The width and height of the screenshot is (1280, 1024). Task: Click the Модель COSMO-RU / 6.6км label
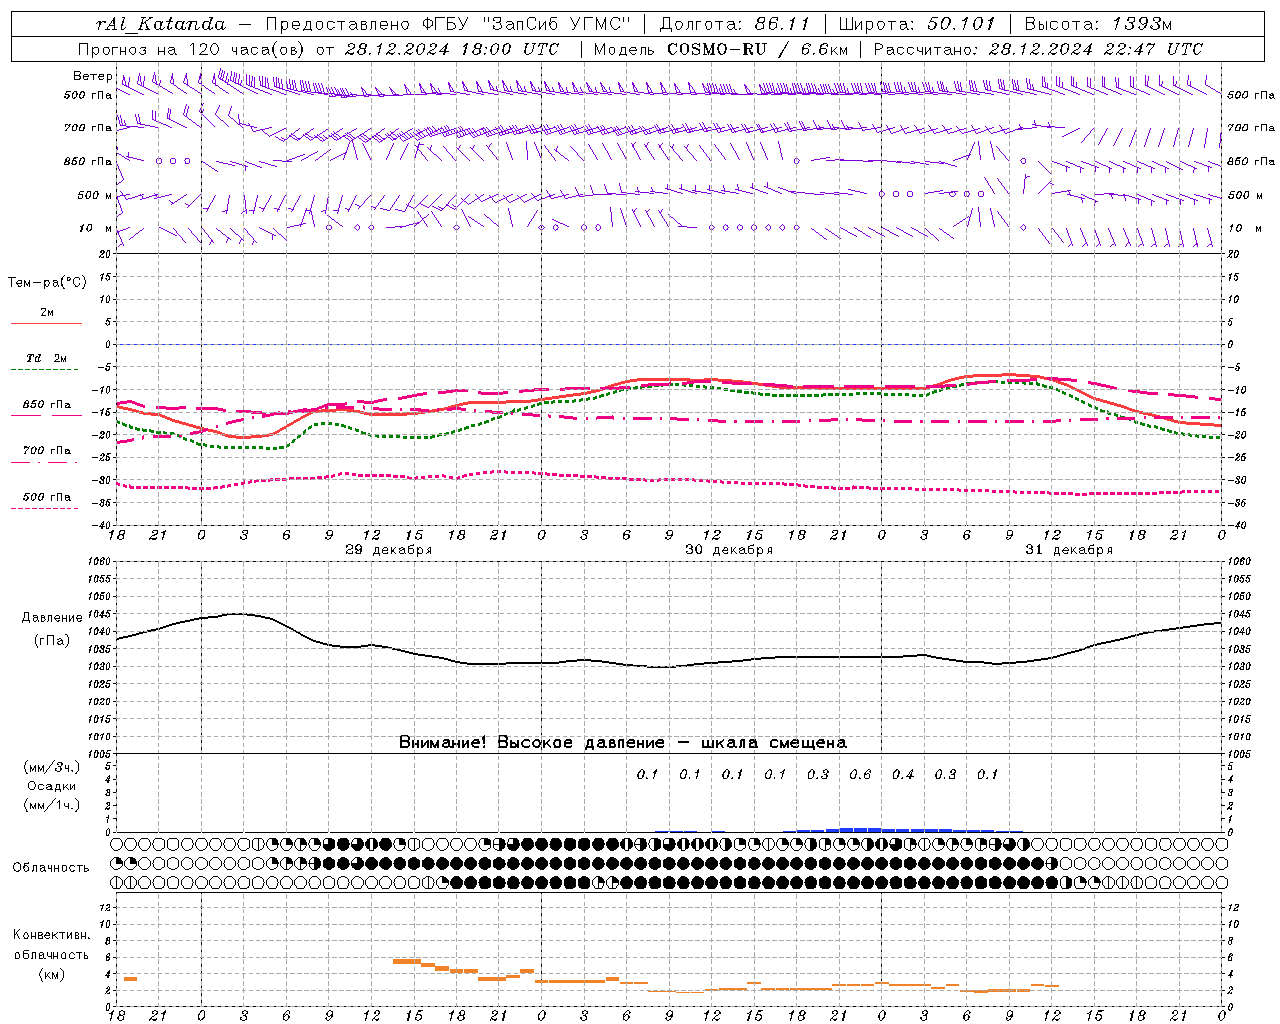tap(721, 49)
